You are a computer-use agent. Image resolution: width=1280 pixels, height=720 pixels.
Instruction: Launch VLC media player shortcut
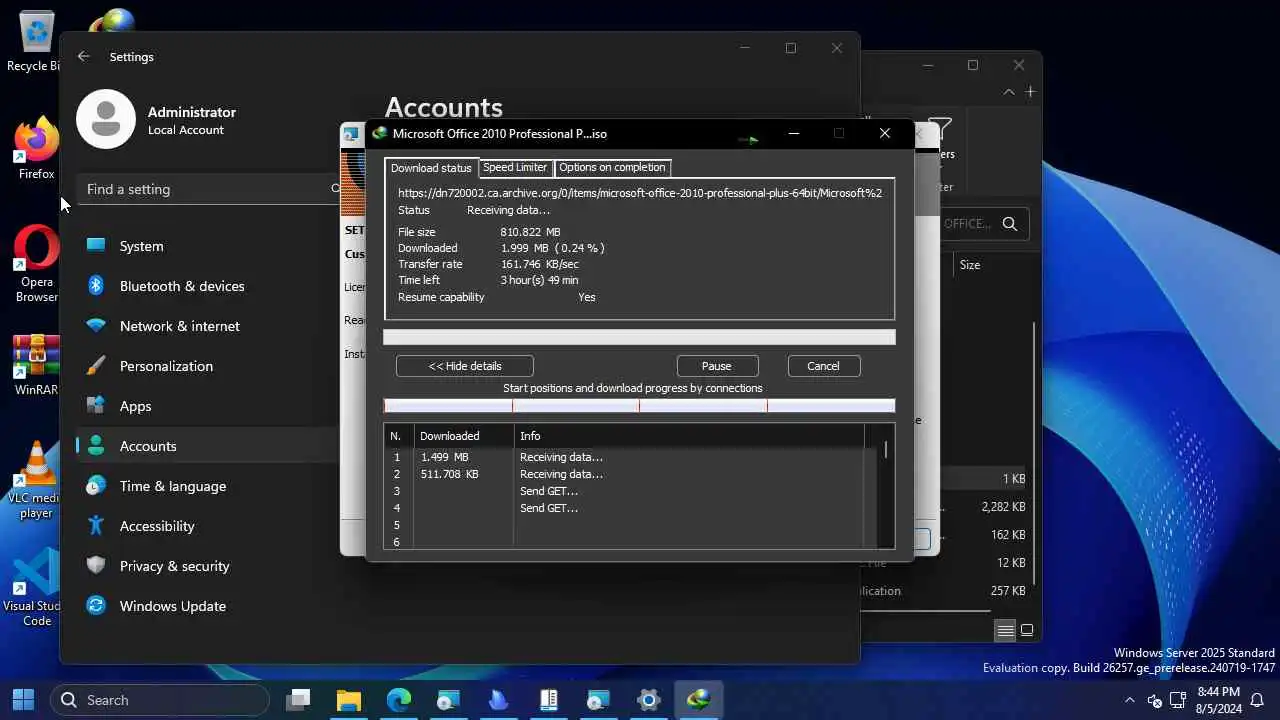tap(36, 480)
